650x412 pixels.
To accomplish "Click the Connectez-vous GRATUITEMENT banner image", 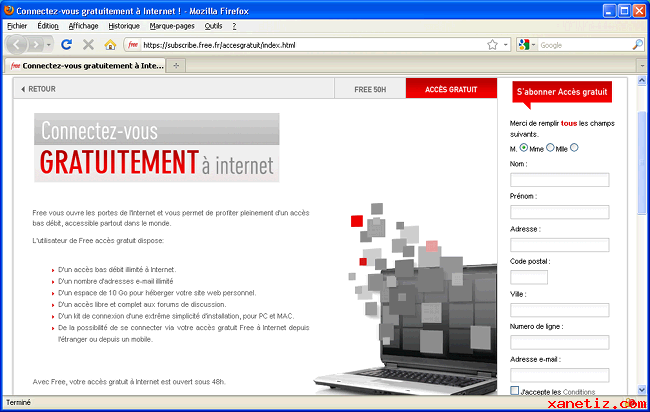I will tap(157, 148).
